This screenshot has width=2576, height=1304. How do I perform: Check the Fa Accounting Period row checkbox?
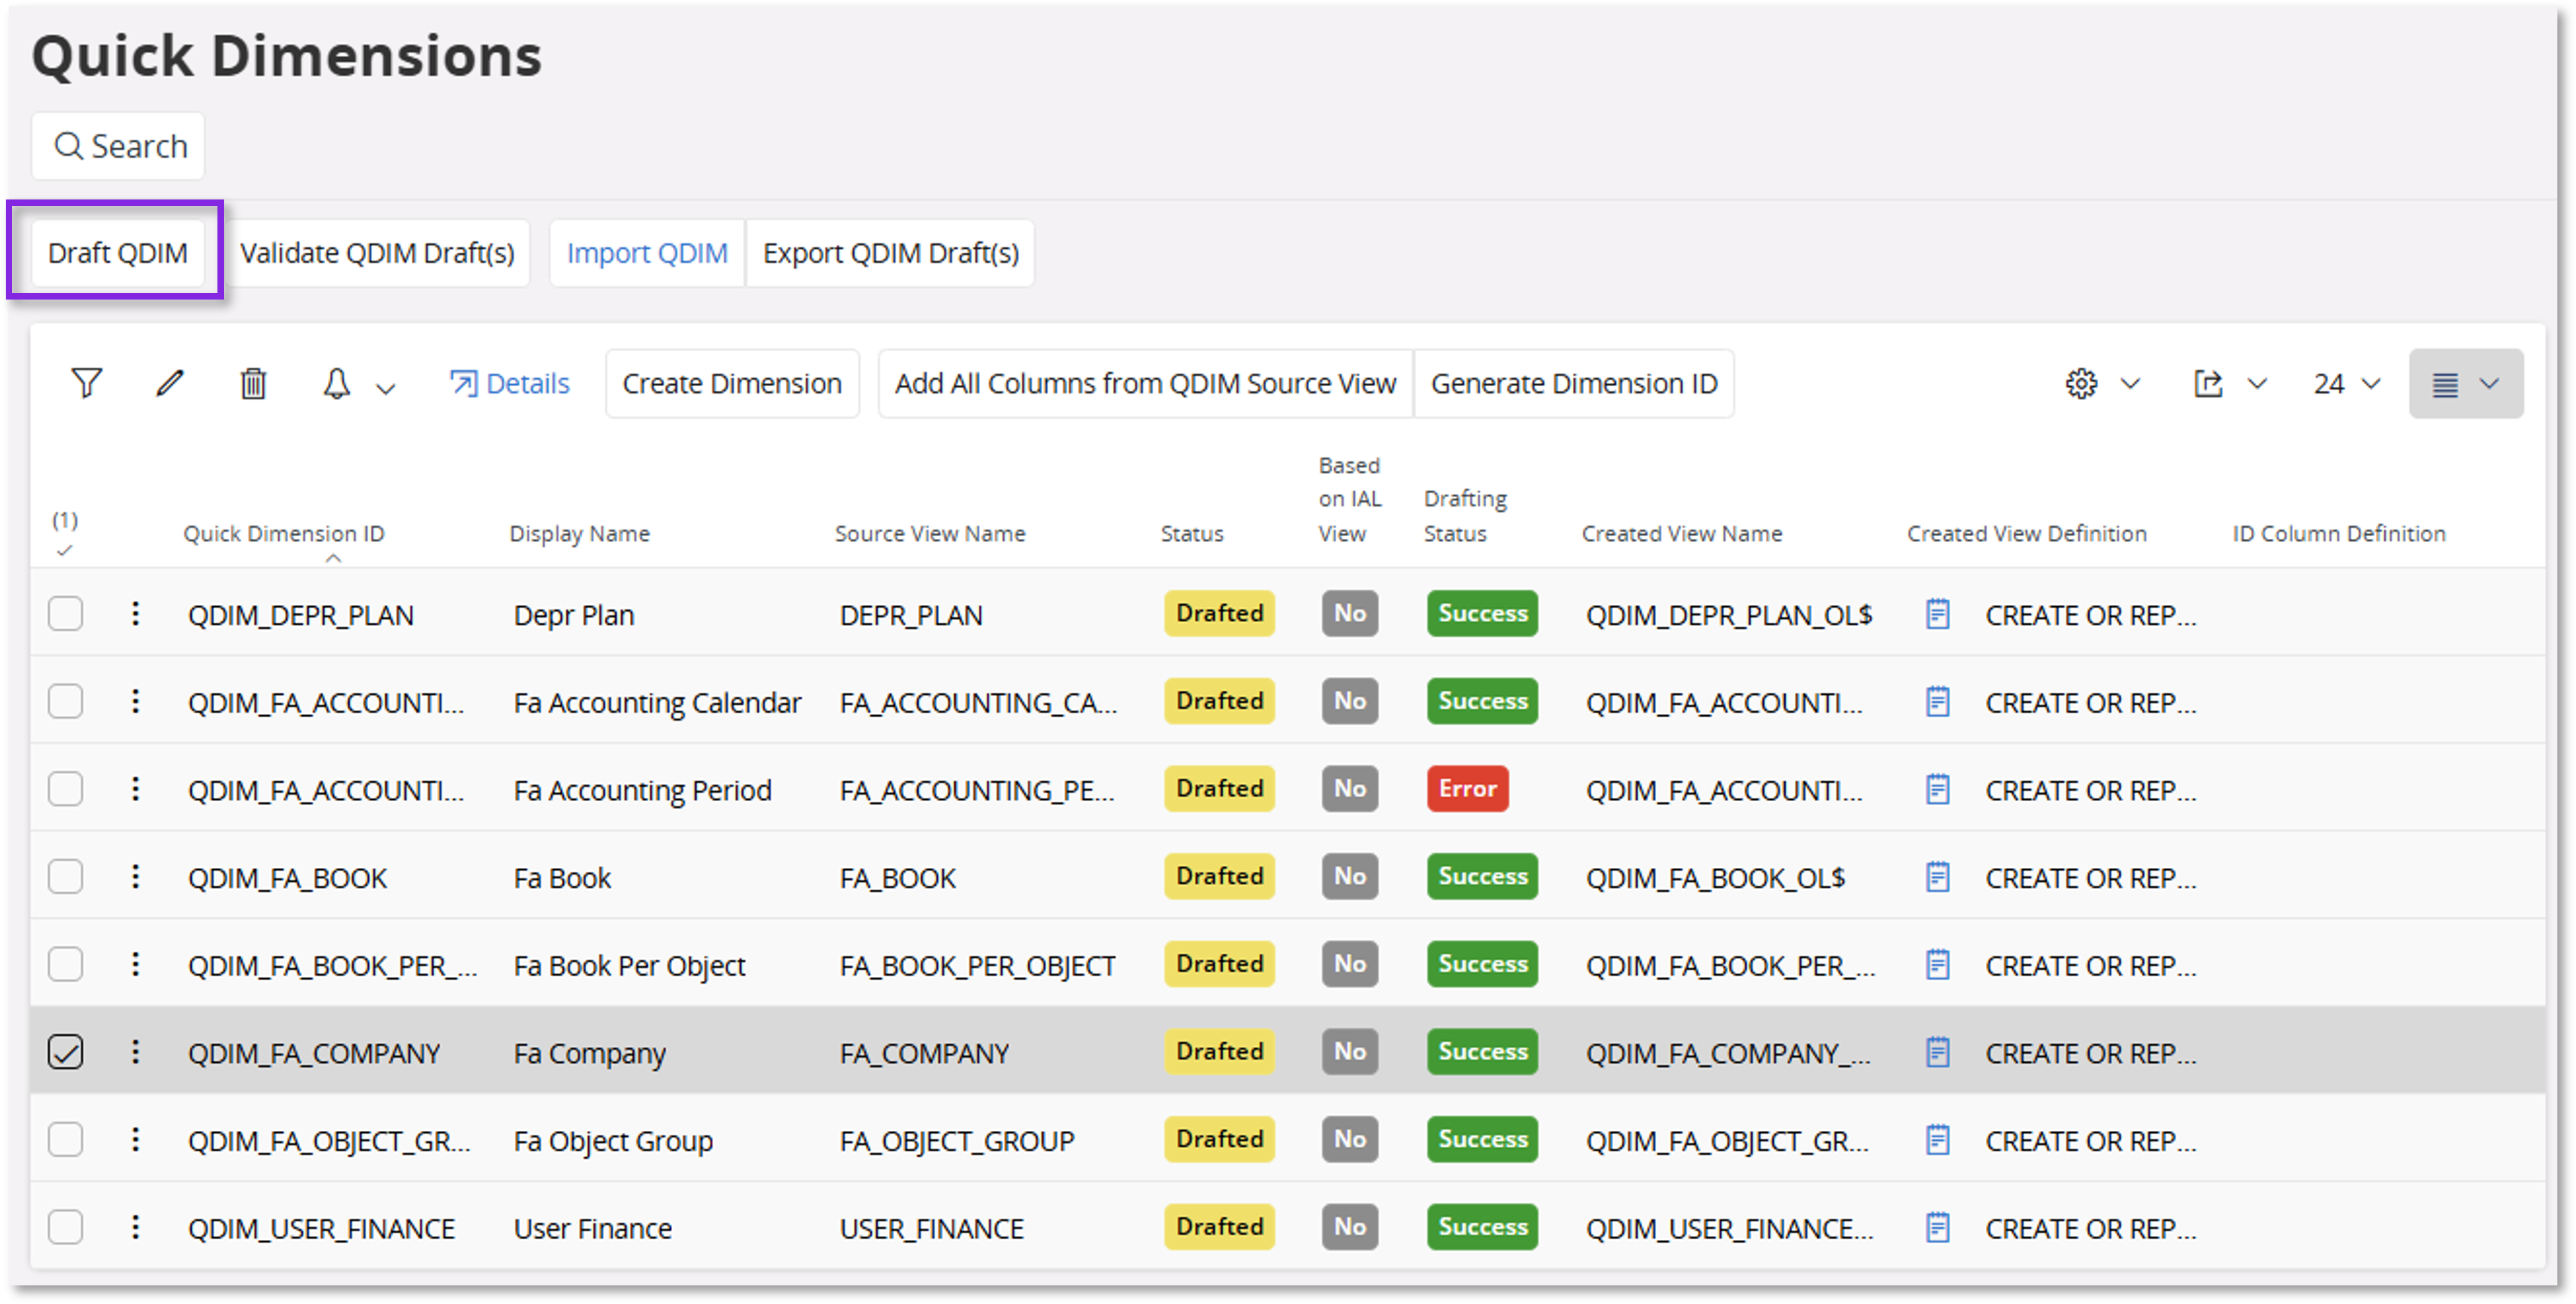point(66,789)
